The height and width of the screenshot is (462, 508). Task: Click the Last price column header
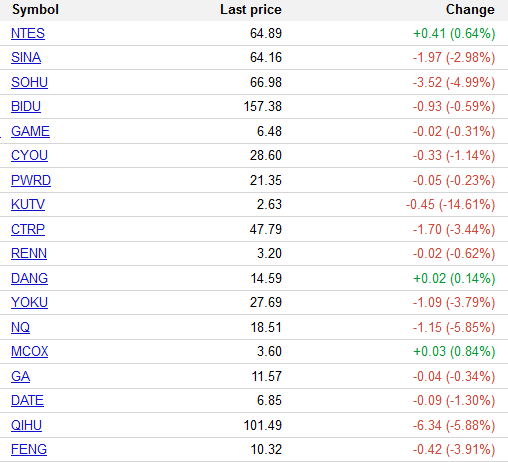click(251, 10)
